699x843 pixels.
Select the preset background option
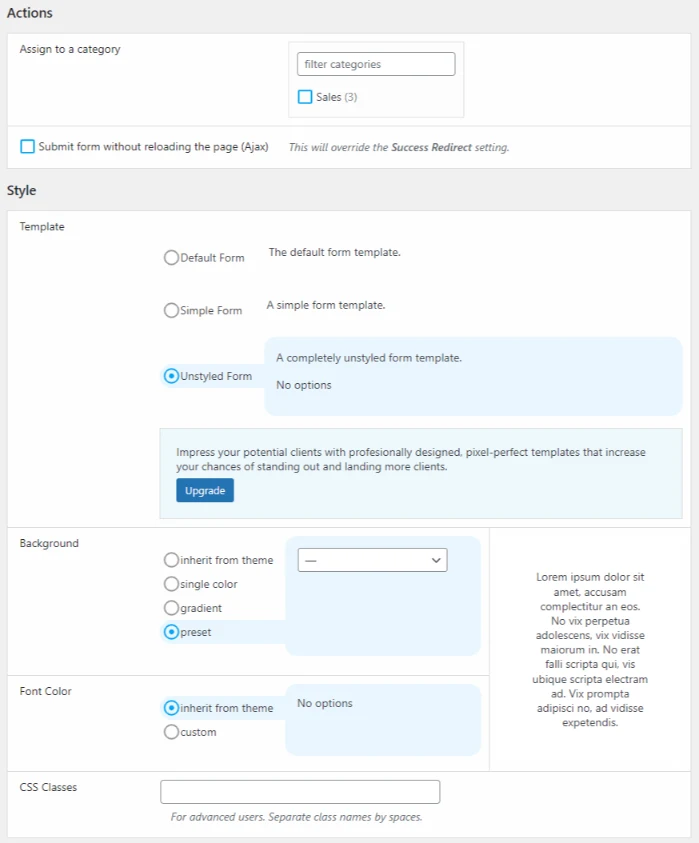pos(171,632)
